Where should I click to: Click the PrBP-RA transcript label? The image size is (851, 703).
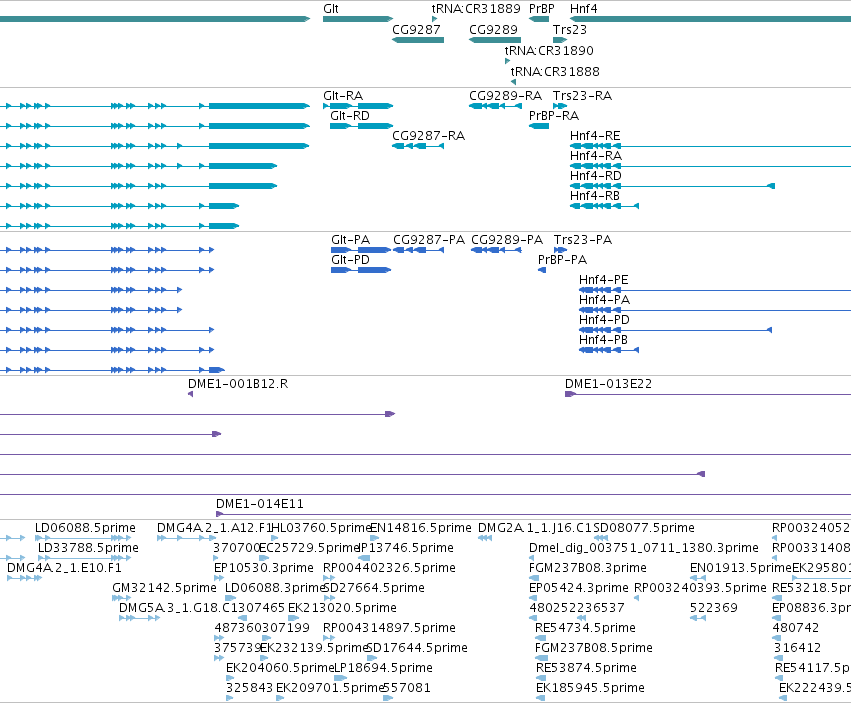(554, 116)
